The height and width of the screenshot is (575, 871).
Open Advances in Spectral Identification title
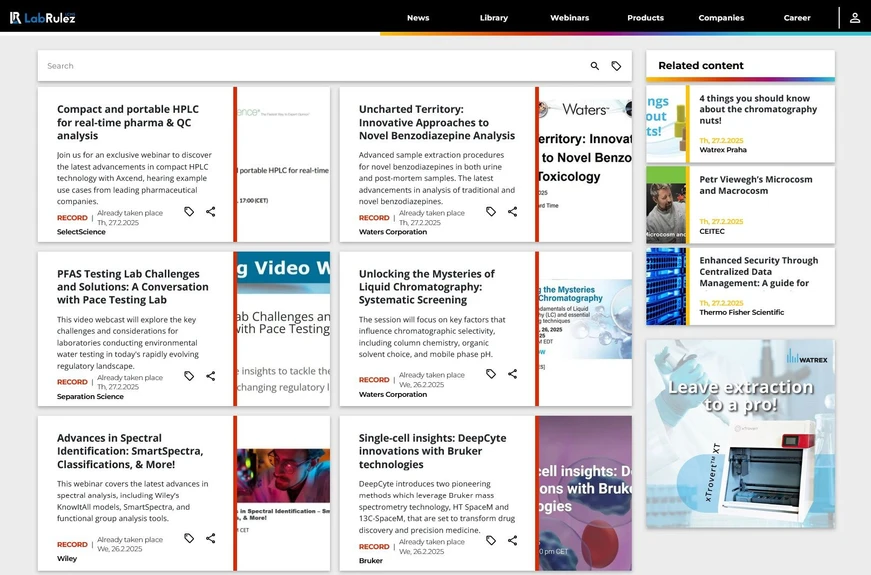pos(130,451)
